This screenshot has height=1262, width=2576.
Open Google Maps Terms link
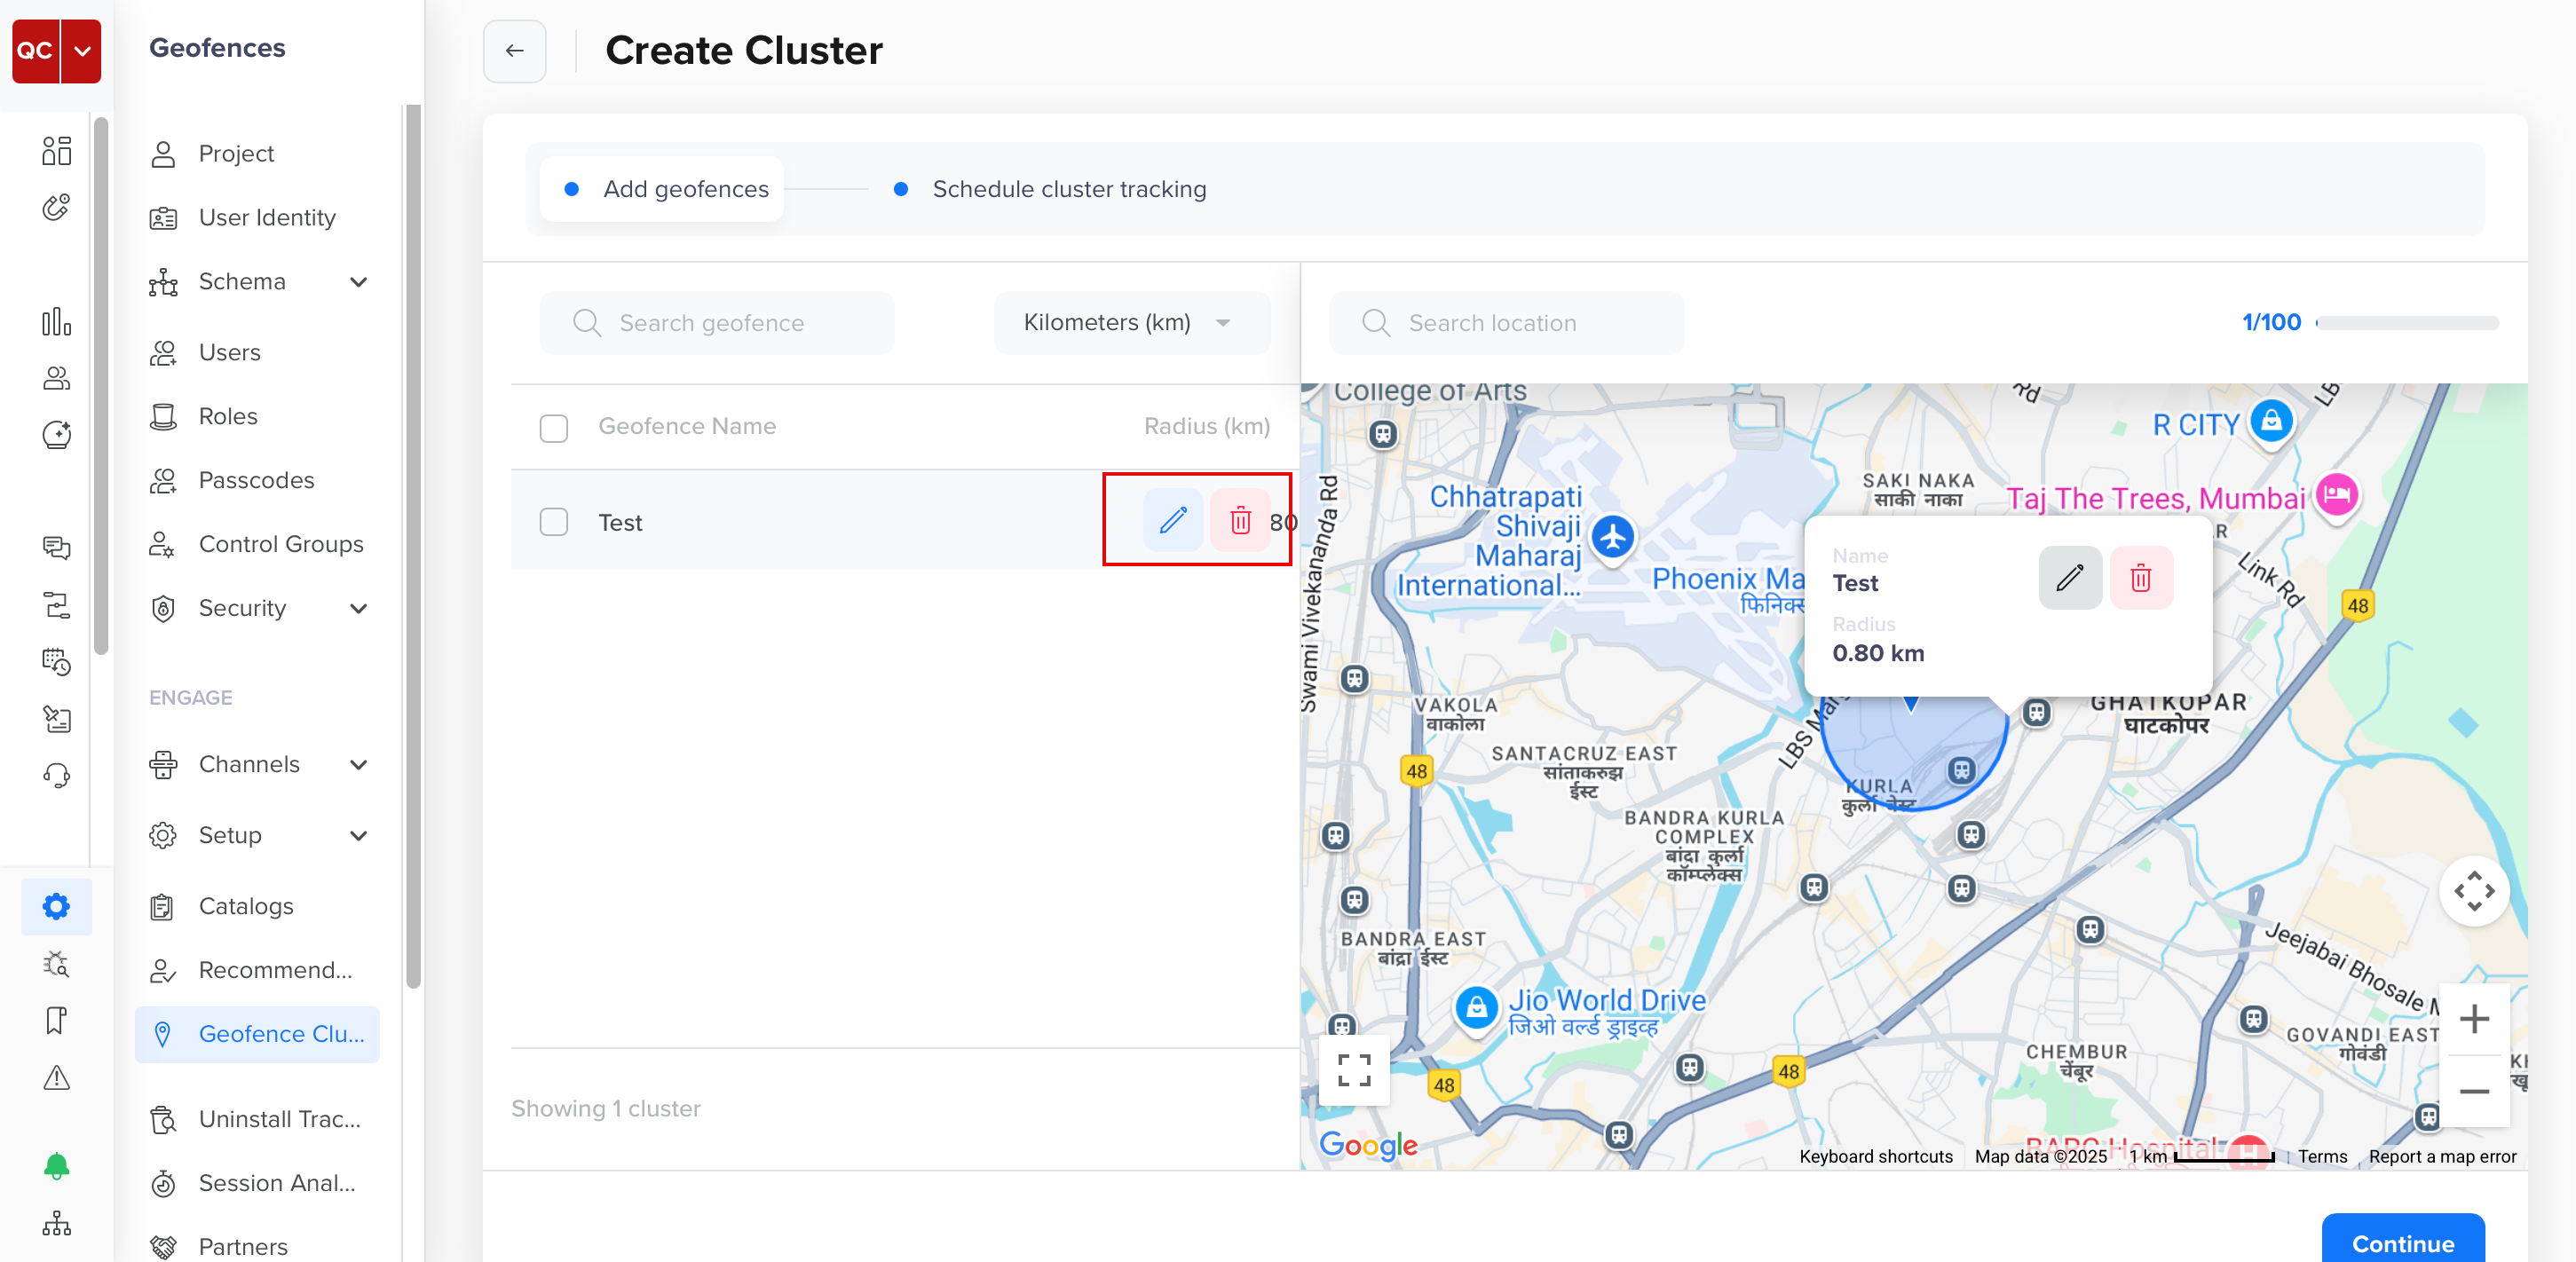(2322, 1156)
